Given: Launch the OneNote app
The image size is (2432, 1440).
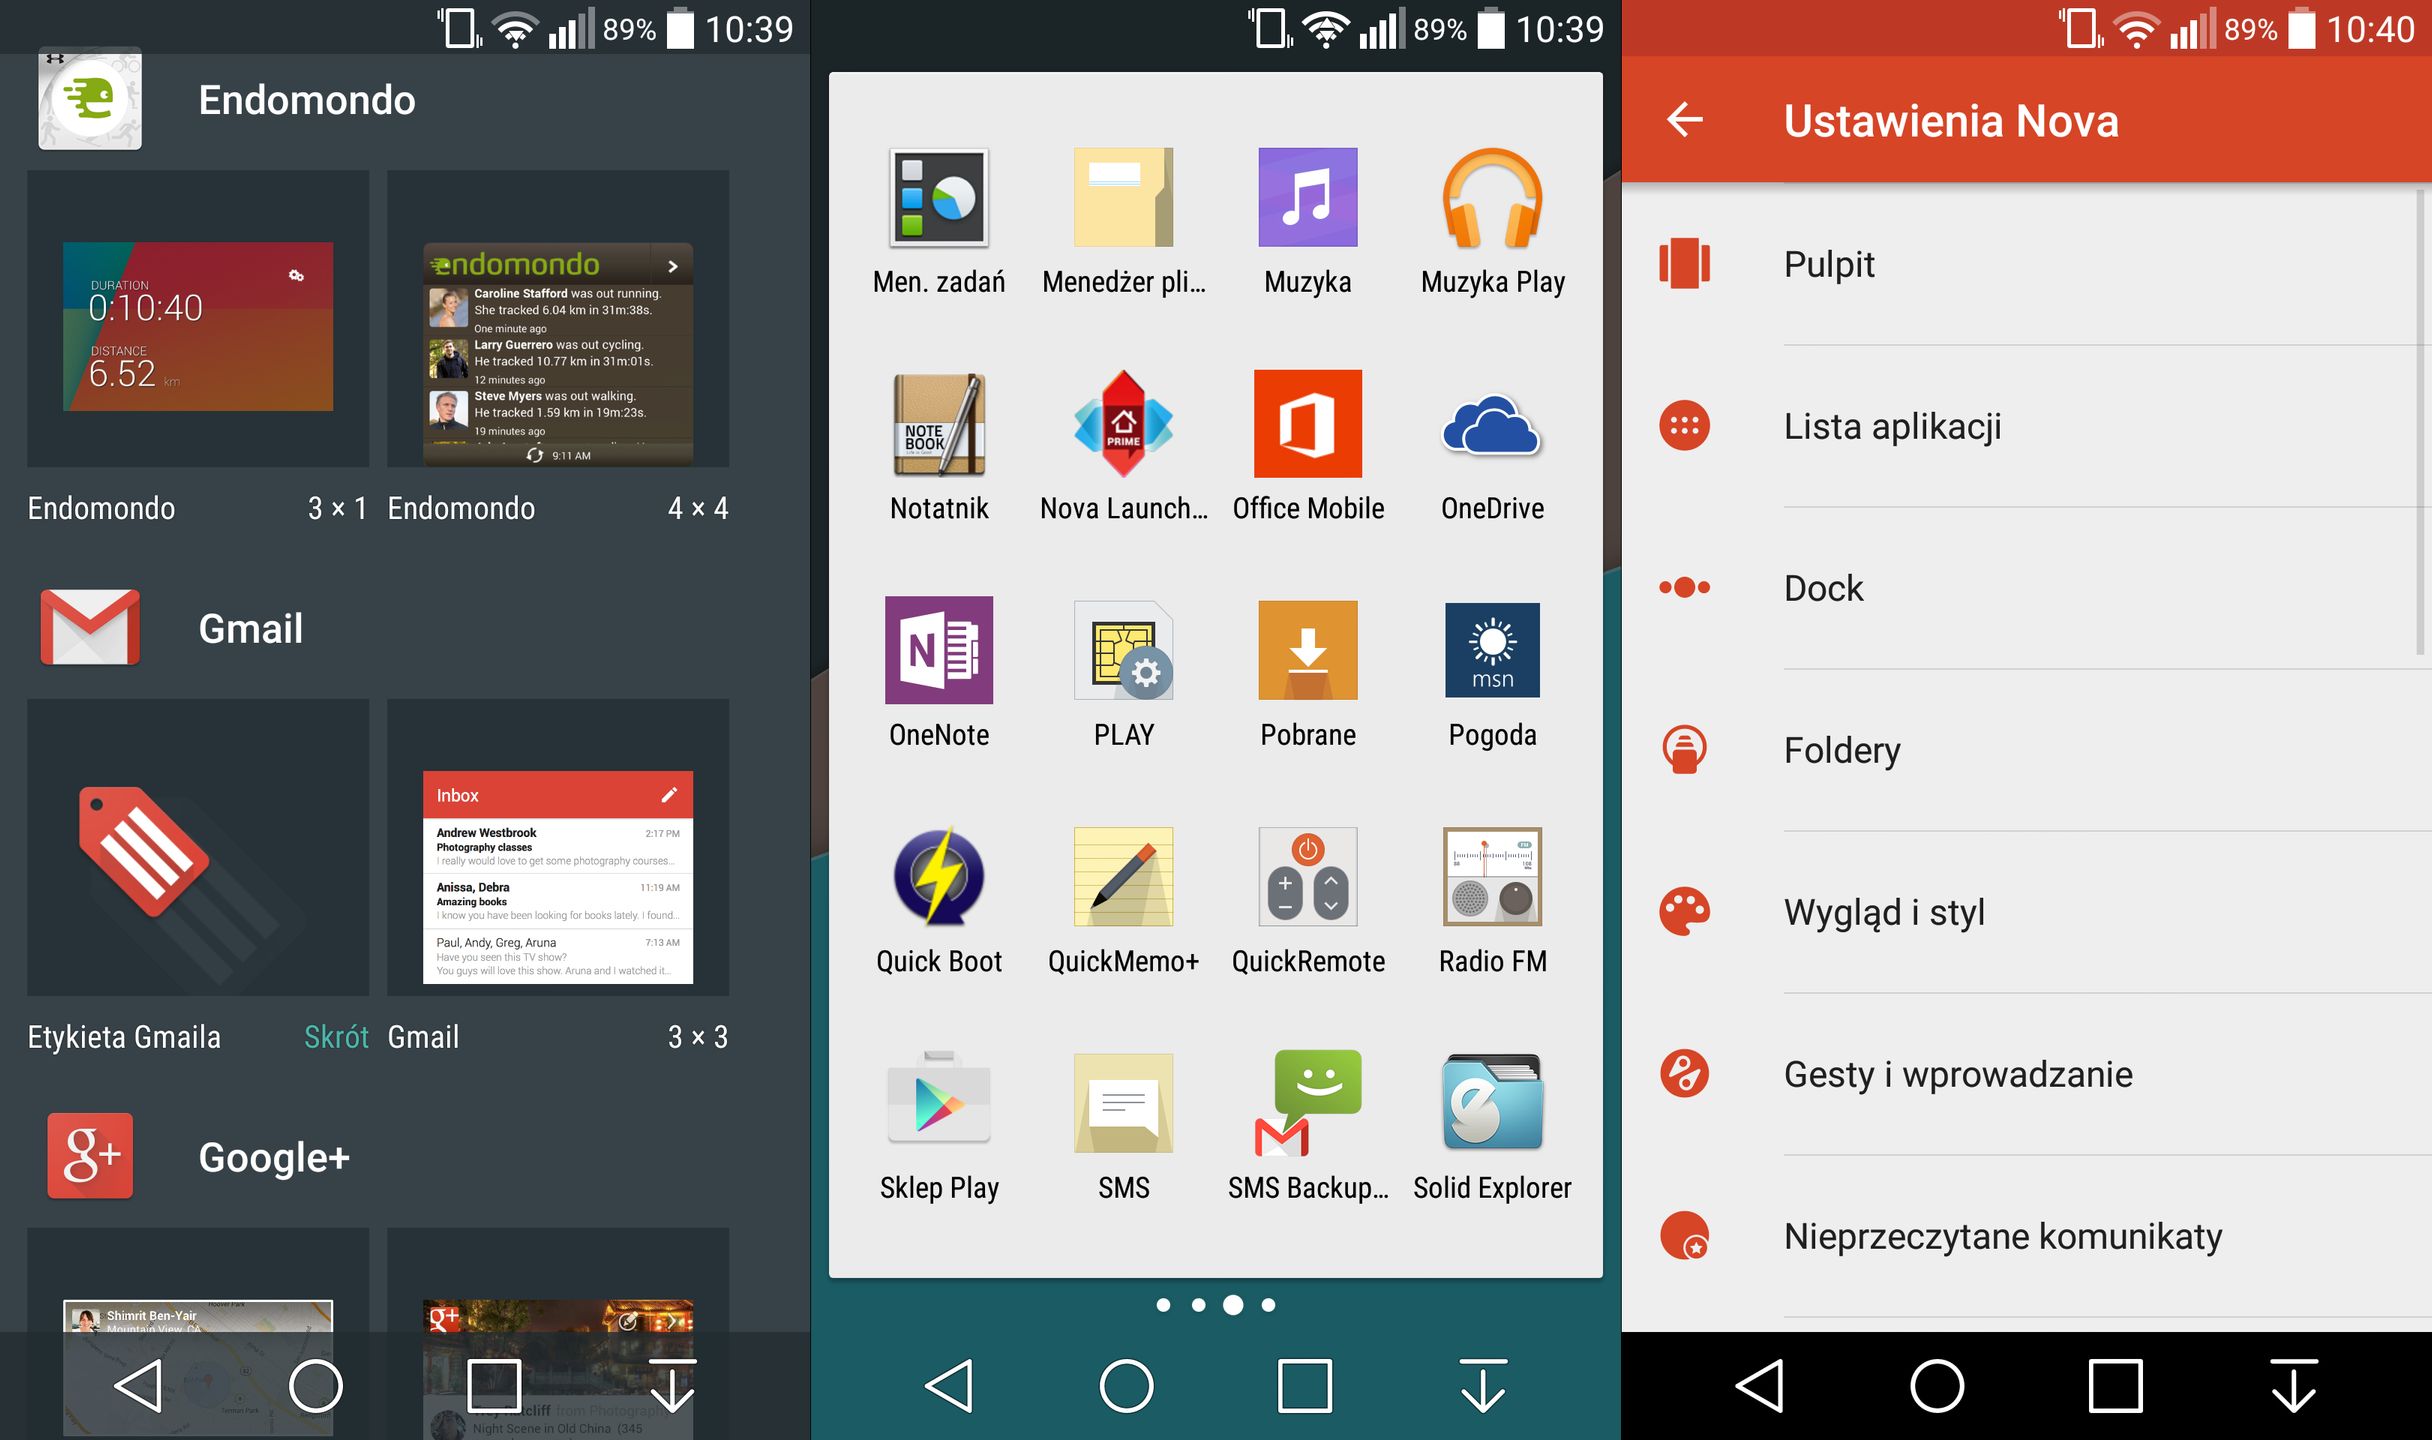Looking at the screenshot, I should coord(939,650).
